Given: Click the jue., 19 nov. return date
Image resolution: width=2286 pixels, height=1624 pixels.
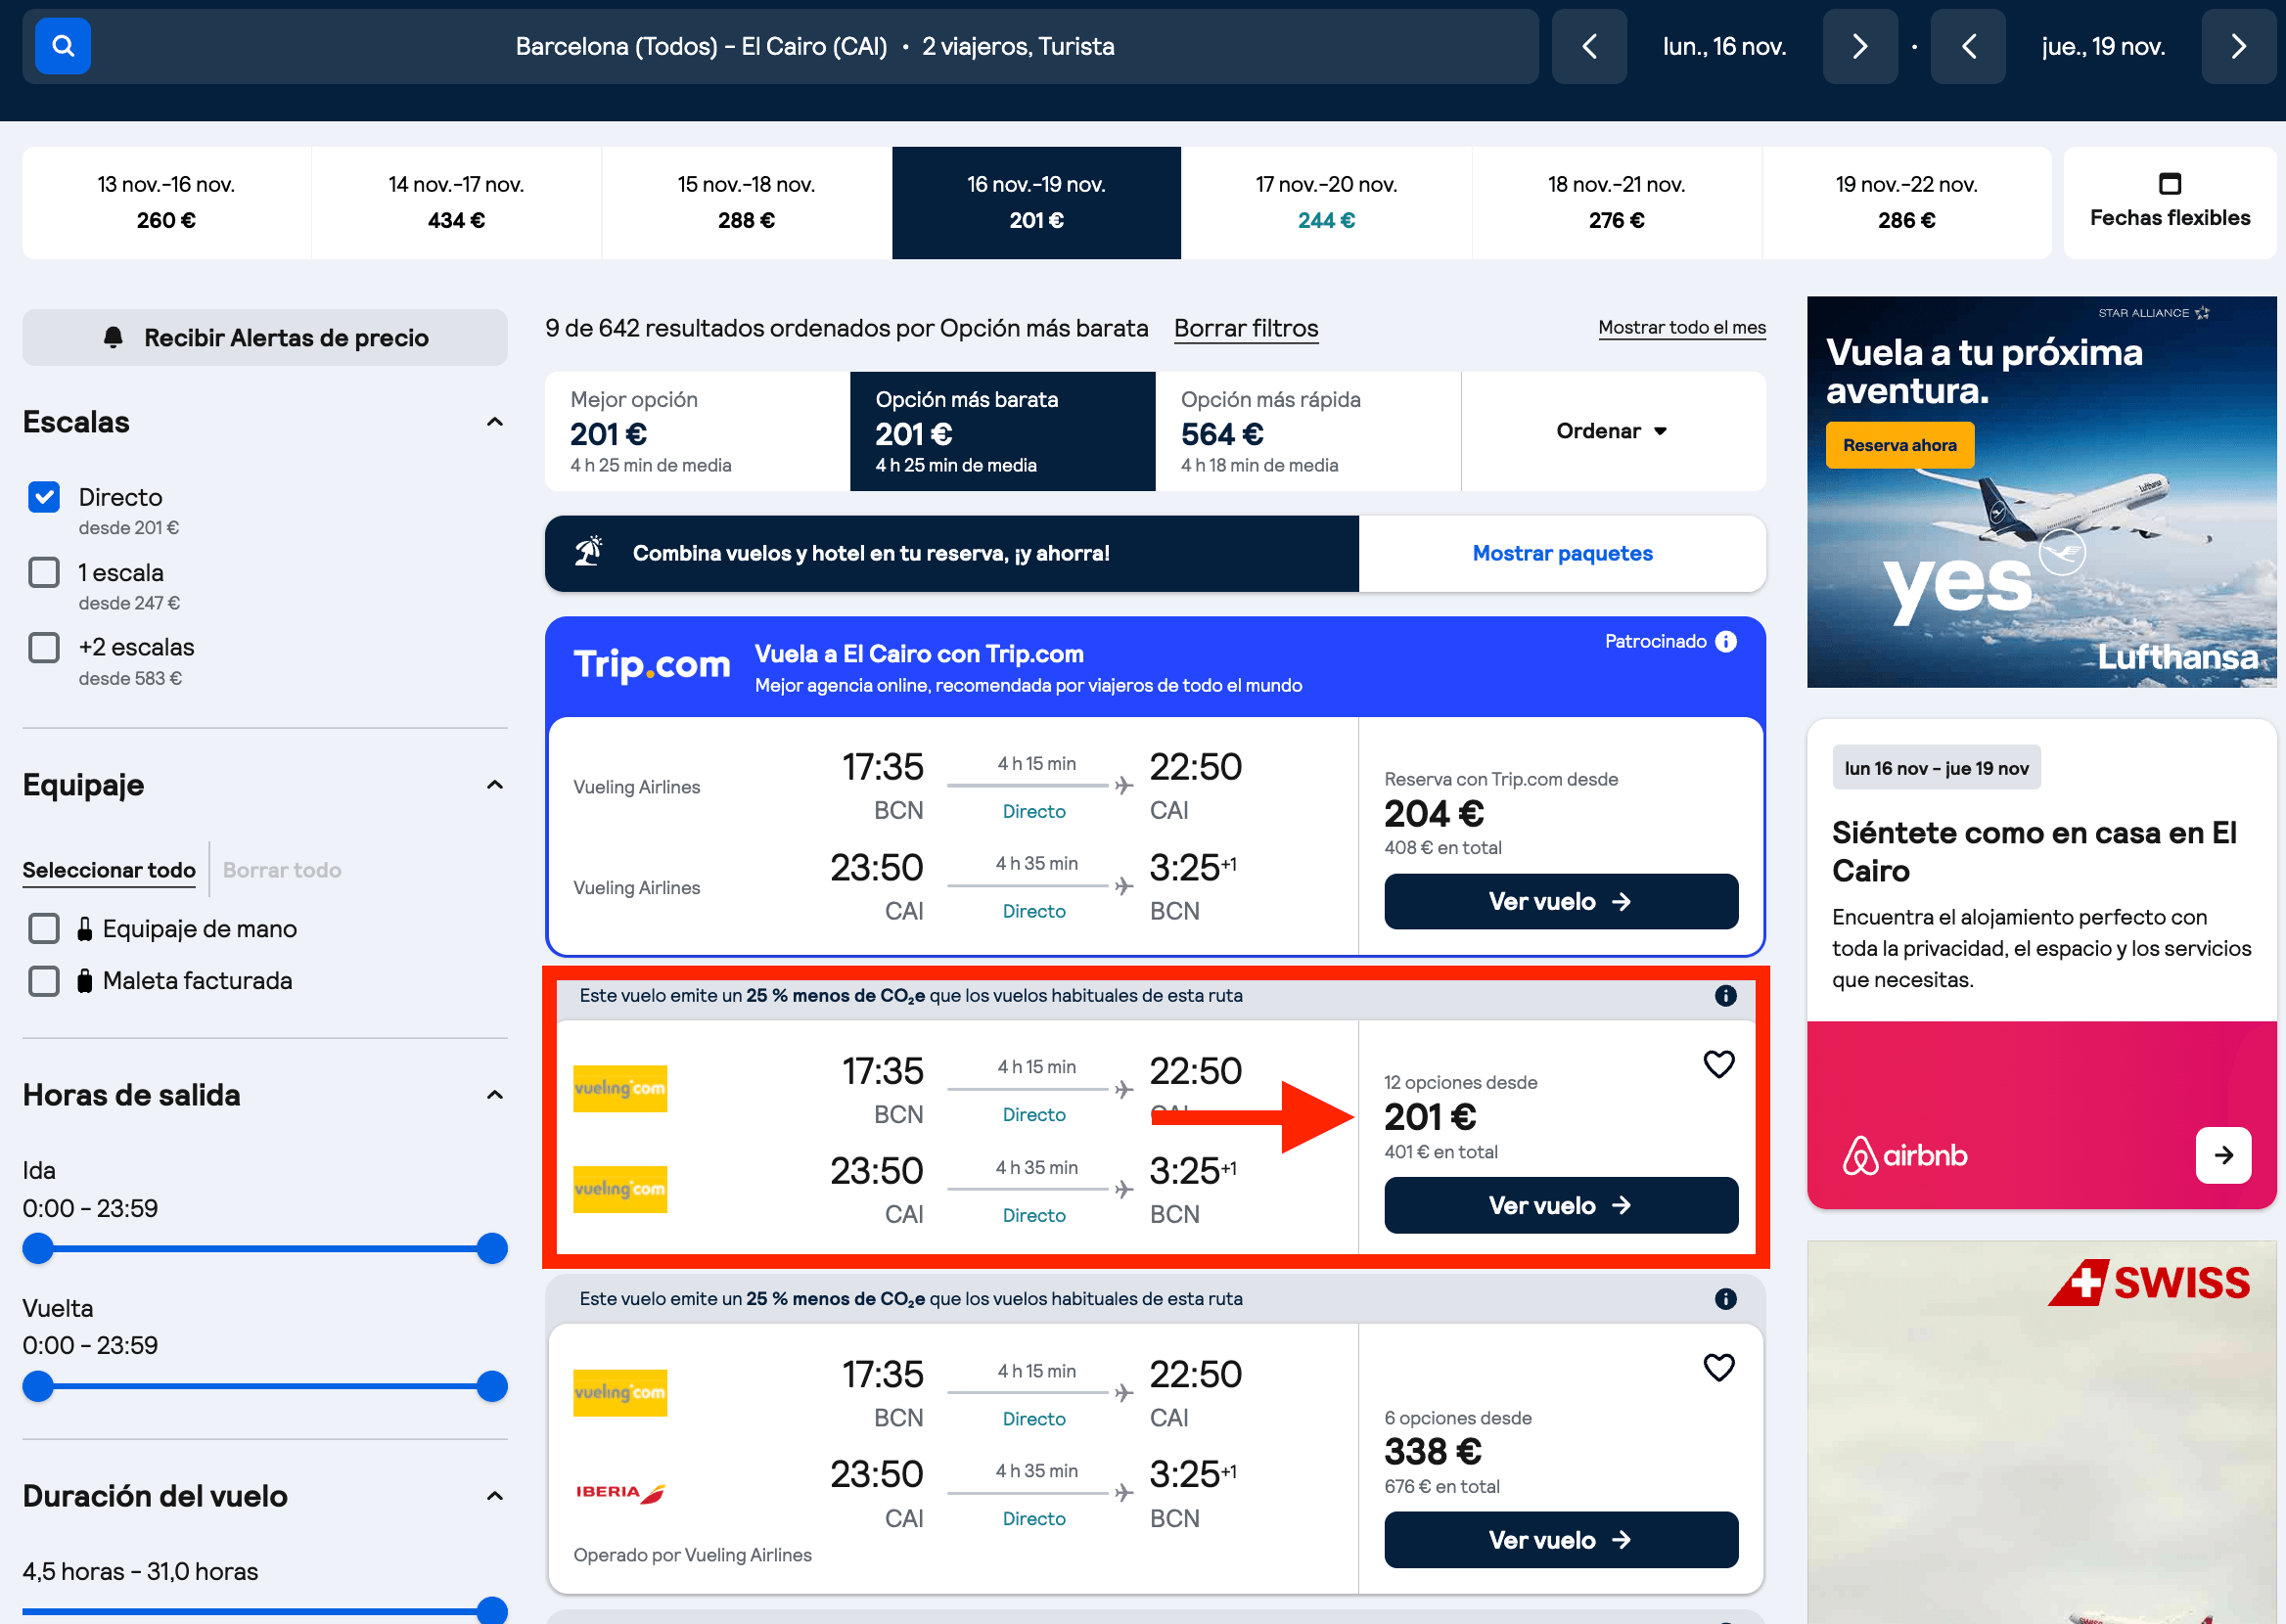Looking at the screenshot, I should (x=2103, y=46).
